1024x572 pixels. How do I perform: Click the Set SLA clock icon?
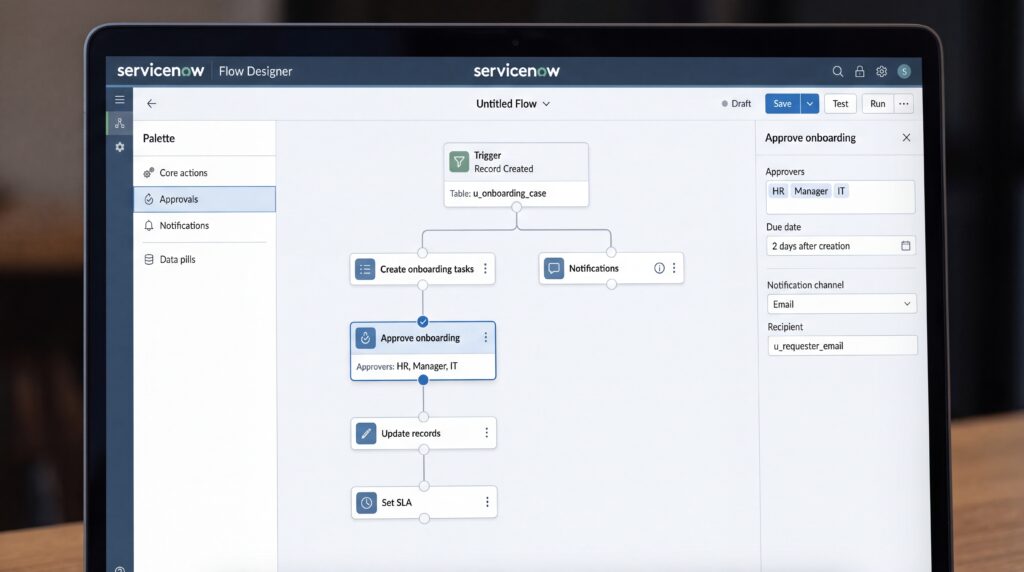pos(367,503)
